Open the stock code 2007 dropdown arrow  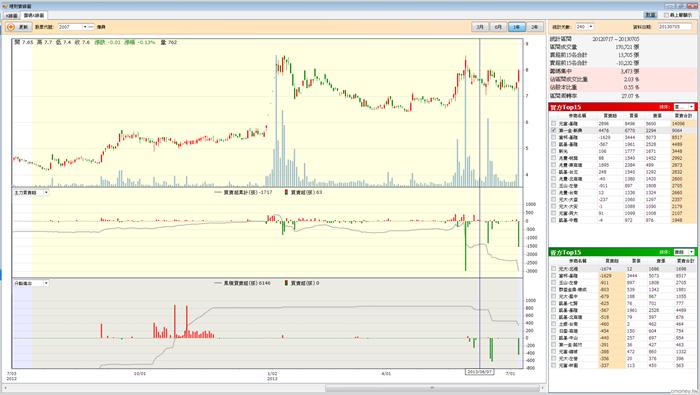coord(84,27)
